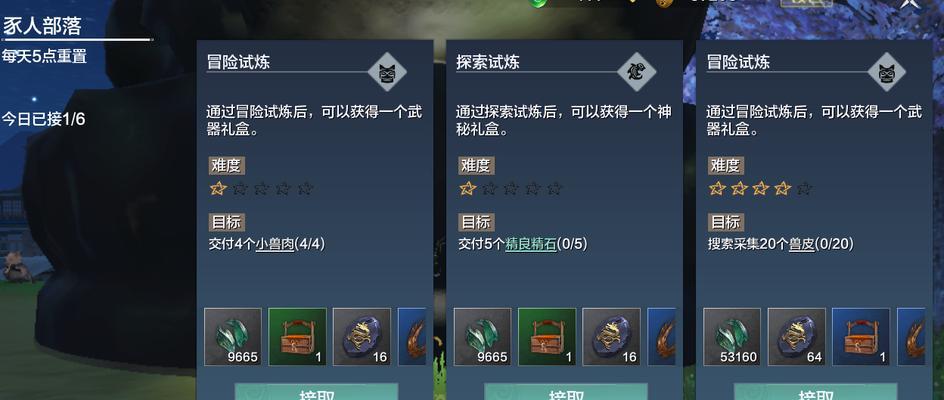Open the 精良精石 item link

click(530, 245)
